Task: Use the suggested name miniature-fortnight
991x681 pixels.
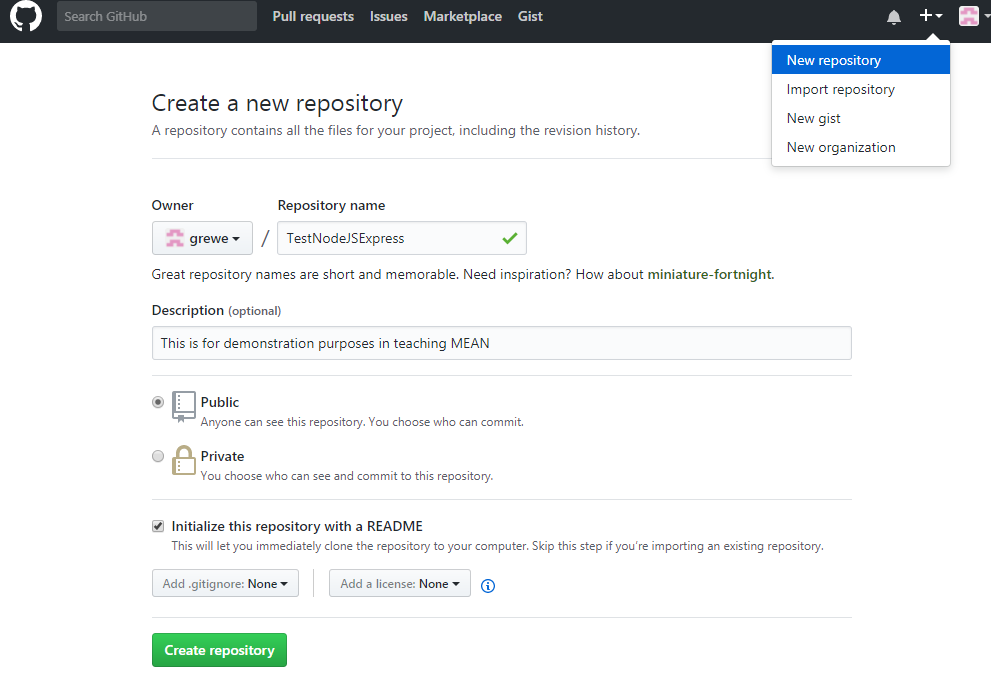Action: 710,274
